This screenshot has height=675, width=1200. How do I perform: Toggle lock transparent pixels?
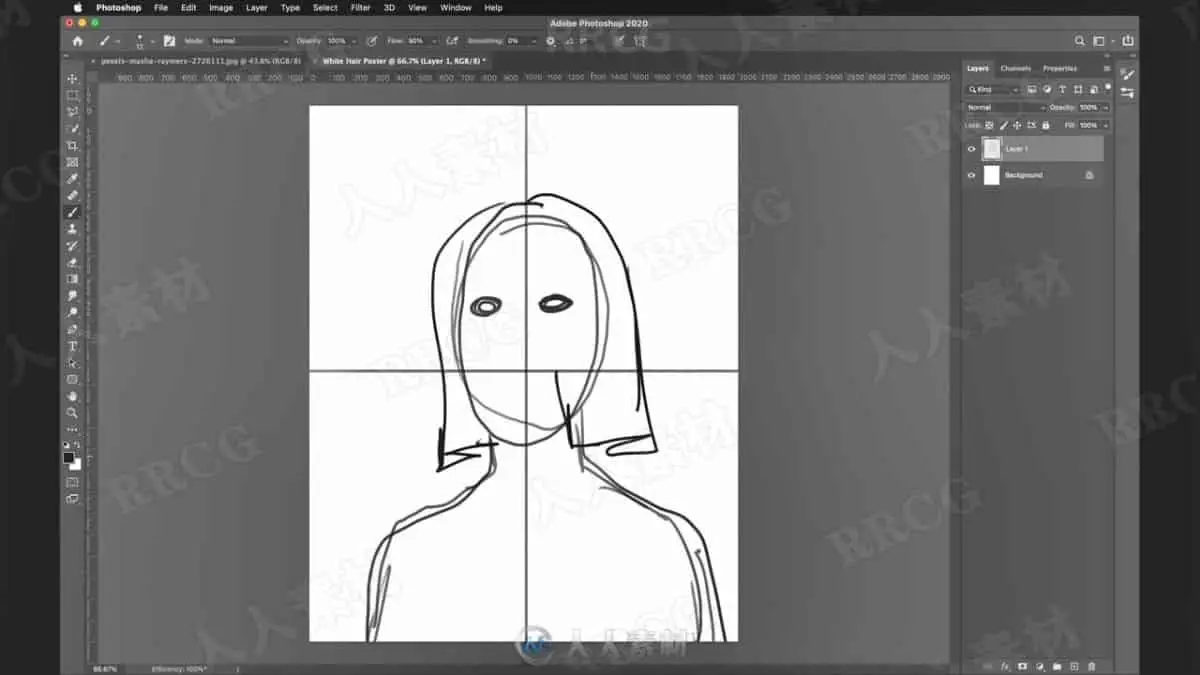[x=989, y=125]
